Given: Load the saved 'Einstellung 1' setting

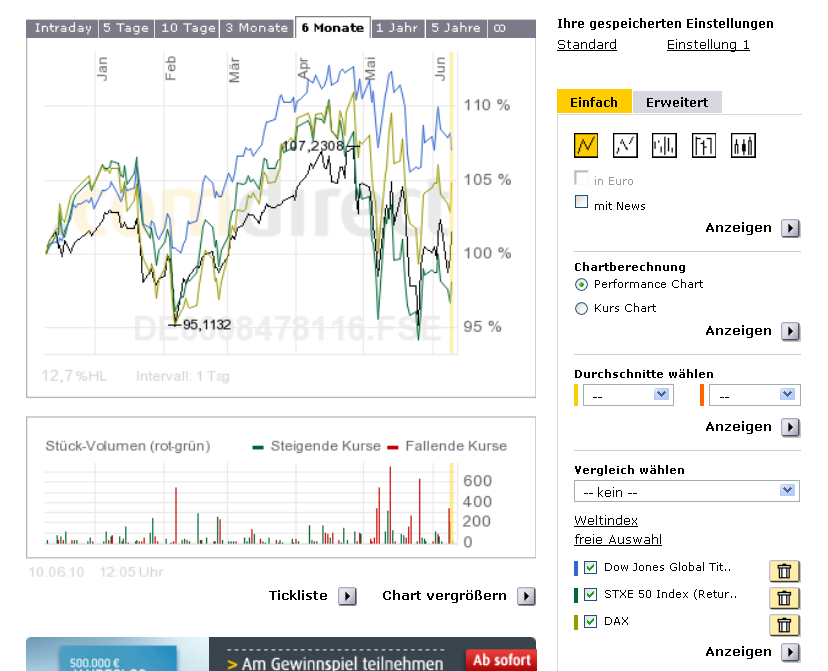Looking at the screenshot, I should [708, 45].
